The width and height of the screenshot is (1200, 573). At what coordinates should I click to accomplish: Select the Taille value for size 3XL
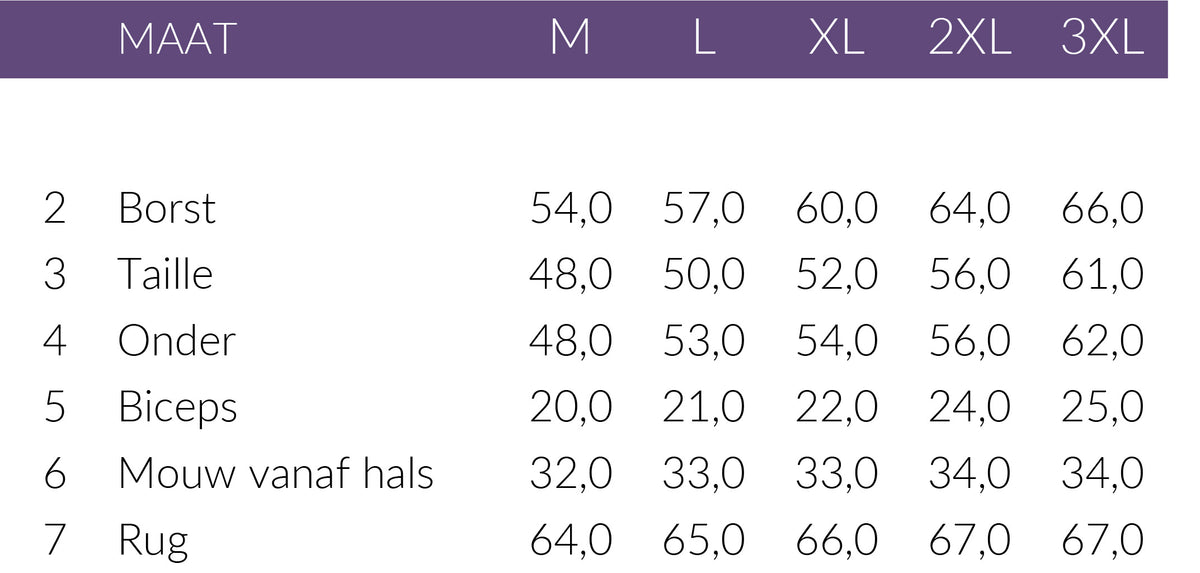pyautogui.click(x=1102, y=275)
